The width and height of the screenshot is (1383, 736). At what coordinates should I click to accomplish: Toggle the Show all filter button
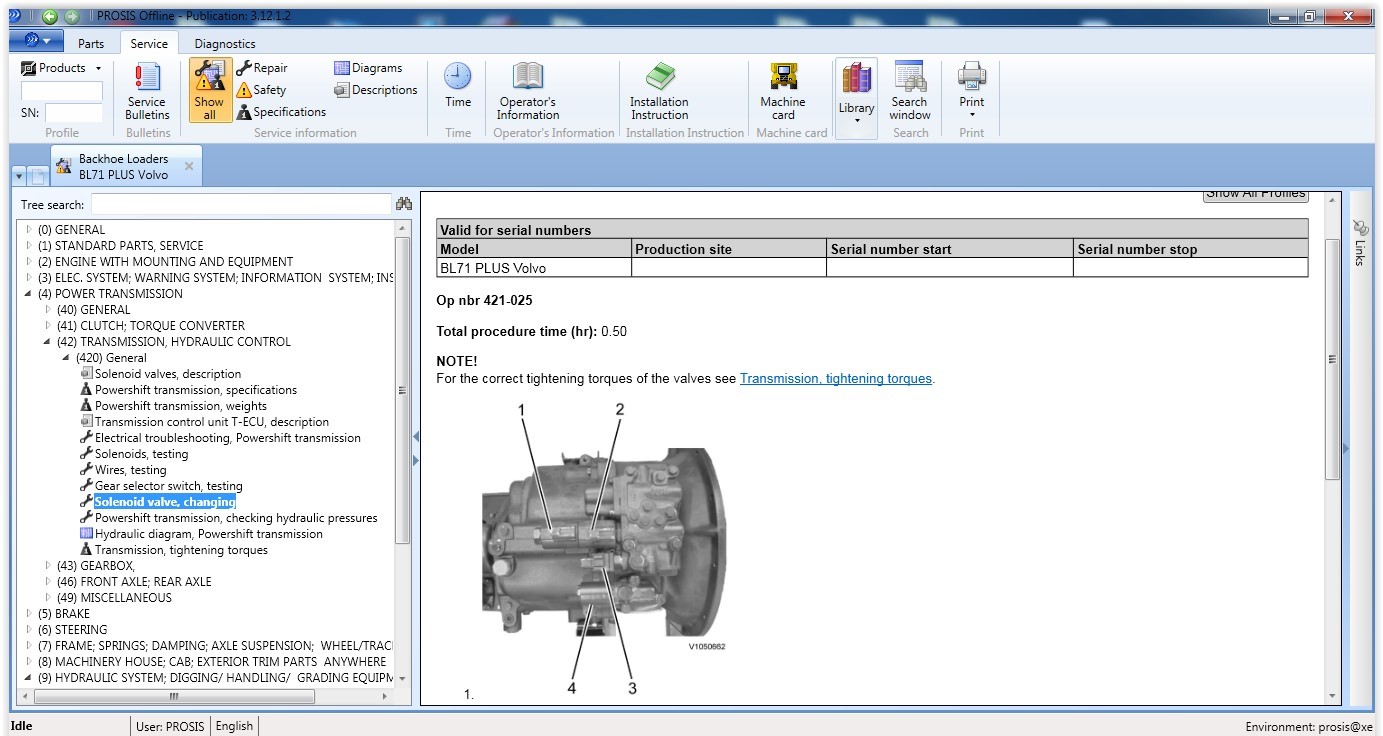209,90
